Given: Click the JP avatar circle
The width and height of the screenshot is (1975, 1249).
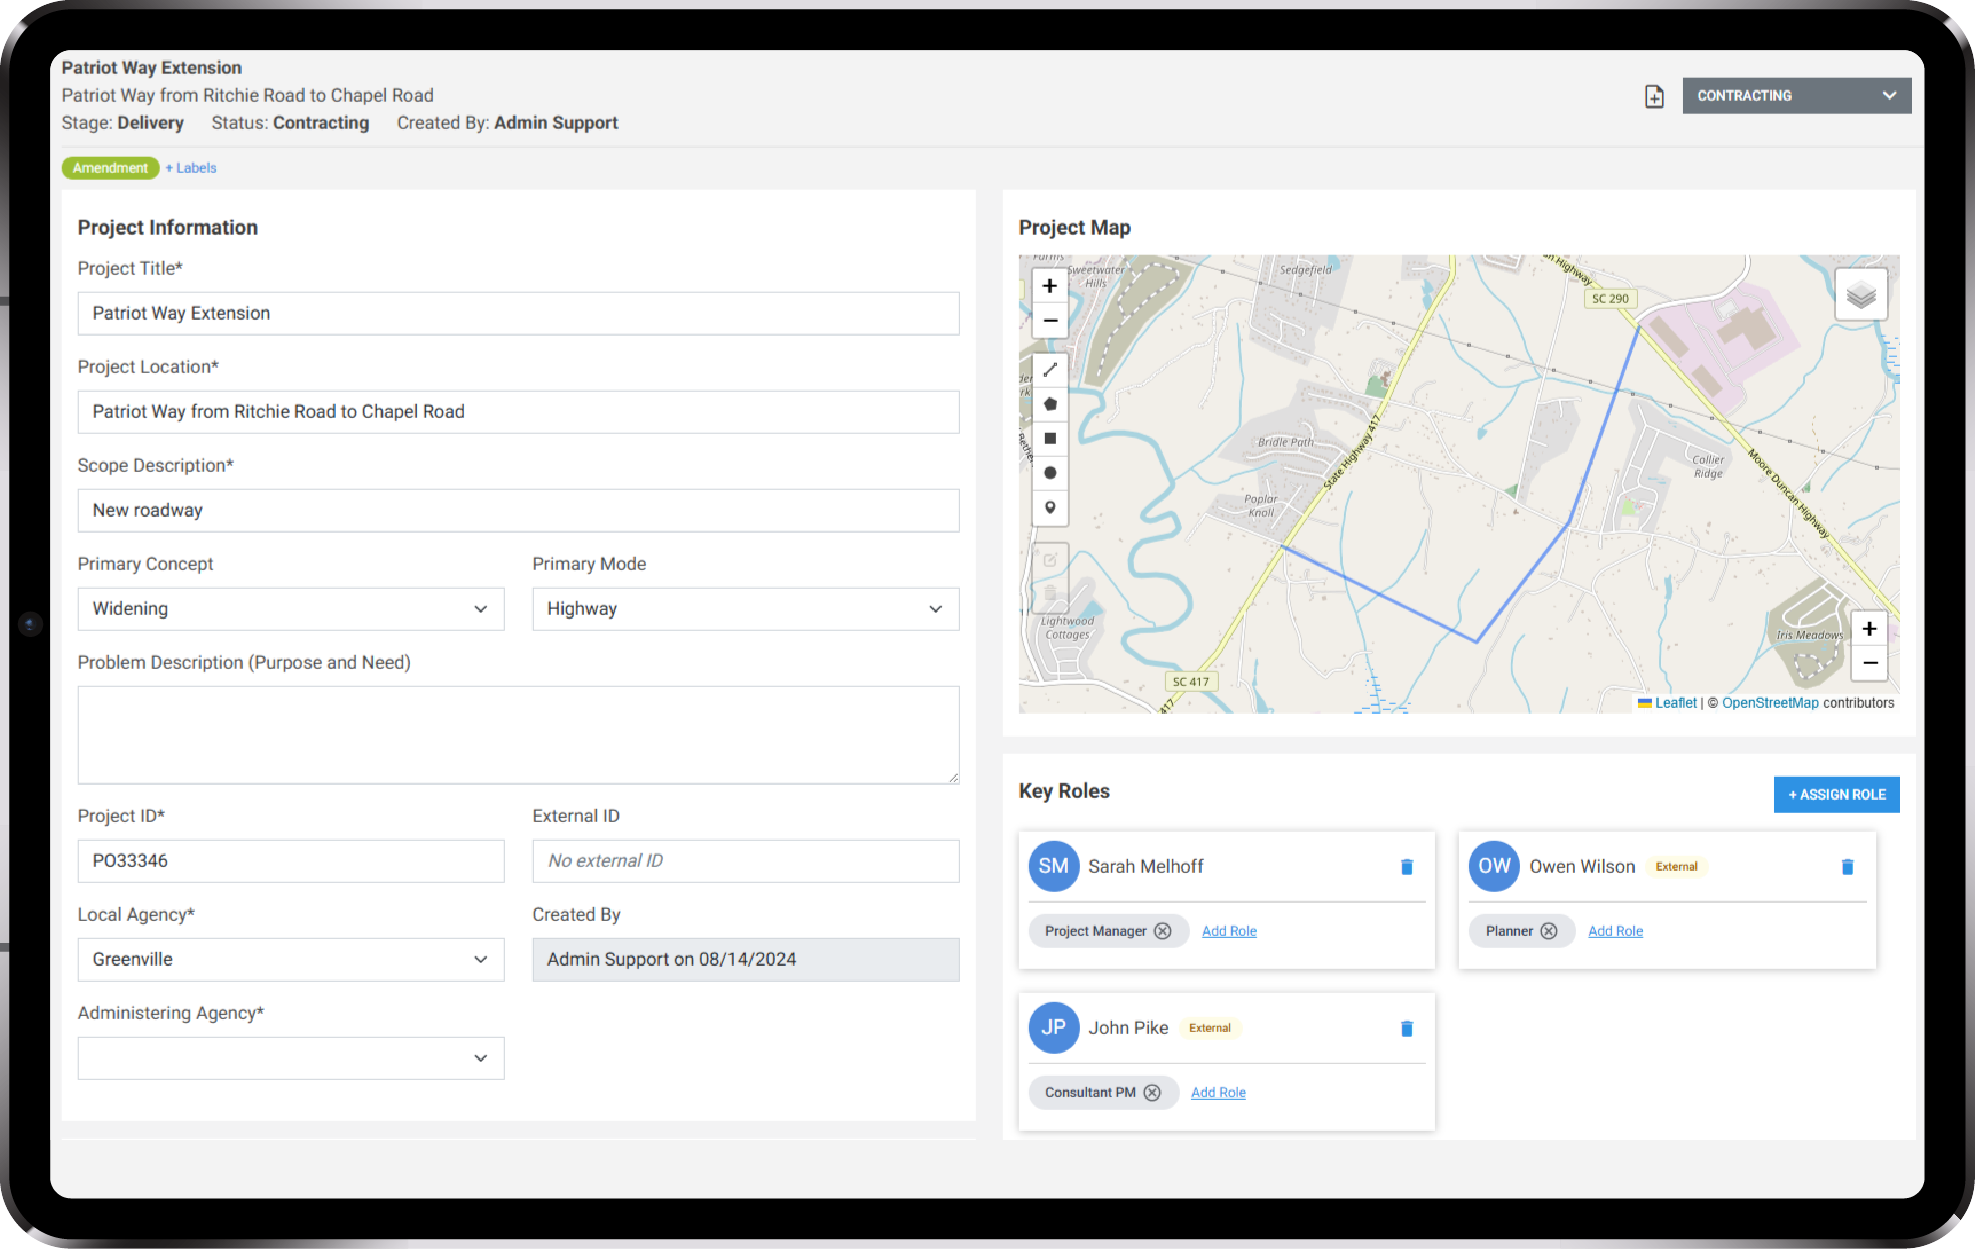Looking at the screenshot, I should [x=1054, y=1027].
